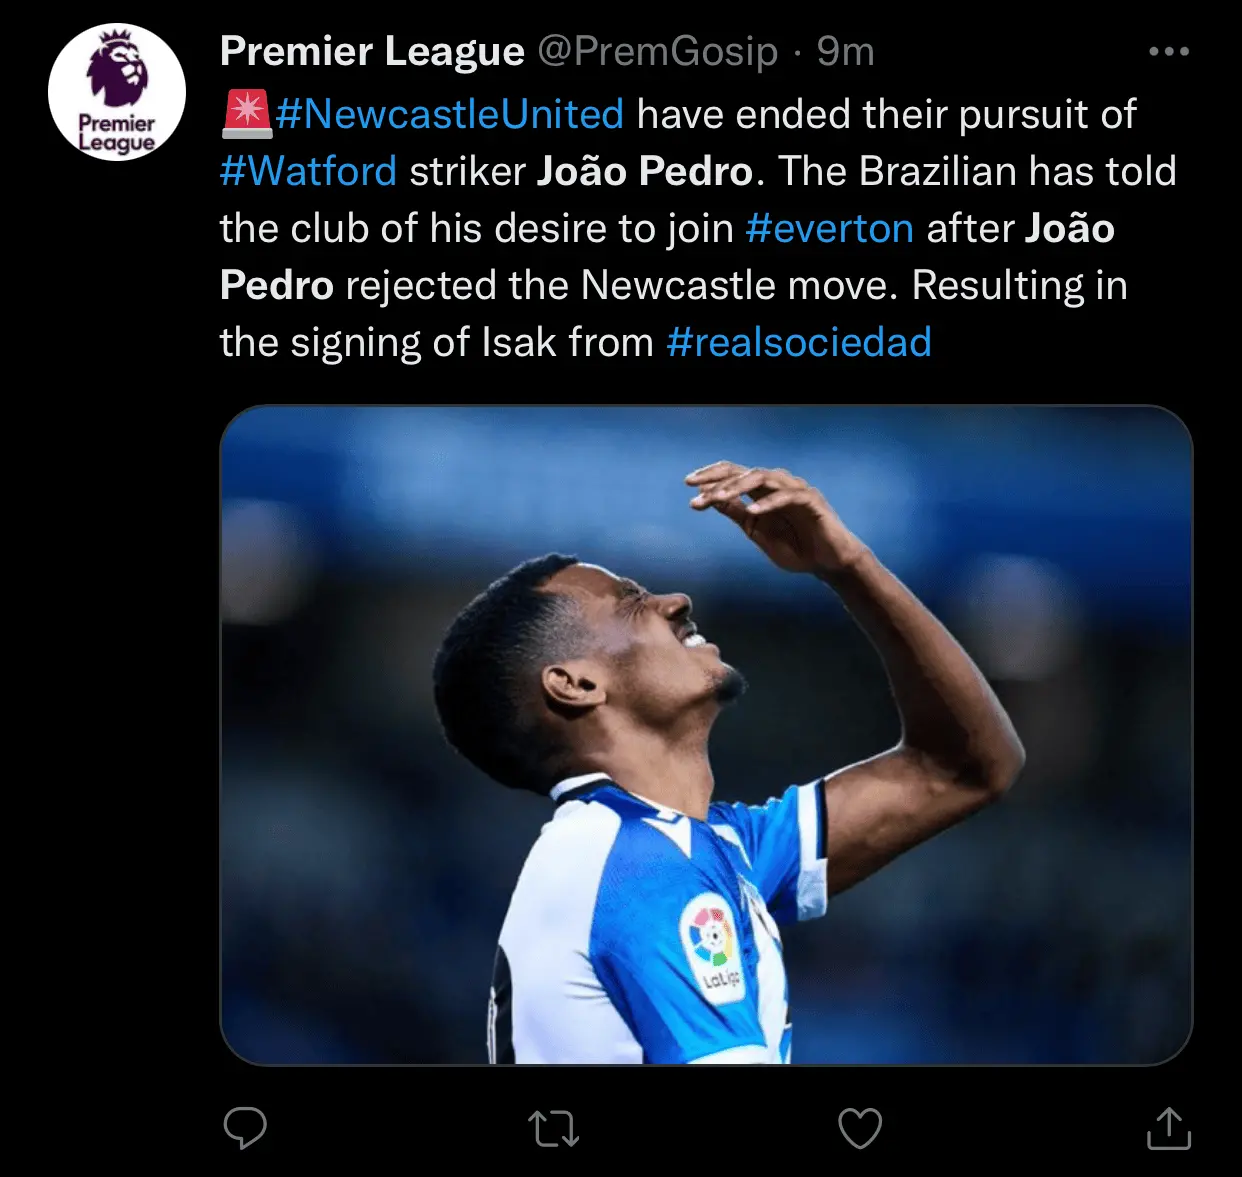Like the tweet with the heart icon
Screen dimensions: 1242x1177
[860, 1129]
